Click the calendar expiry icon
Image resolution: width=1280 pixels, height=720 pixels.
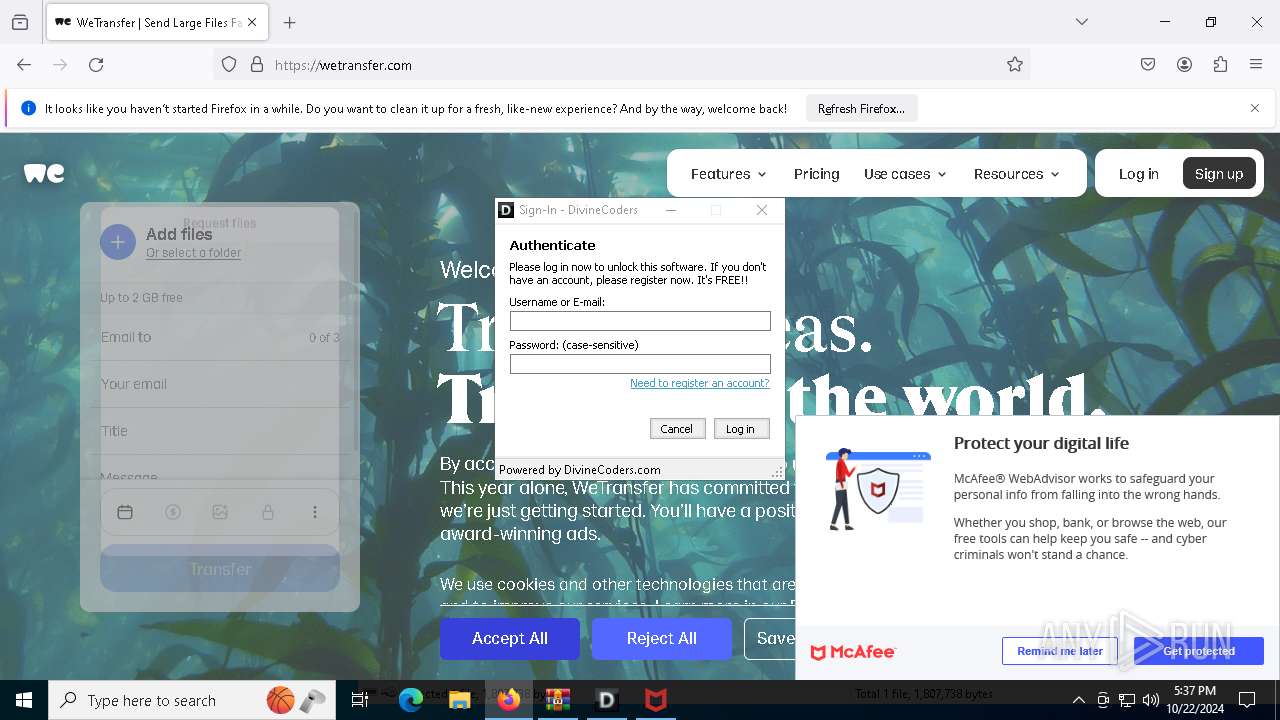[x=125, y=512]
